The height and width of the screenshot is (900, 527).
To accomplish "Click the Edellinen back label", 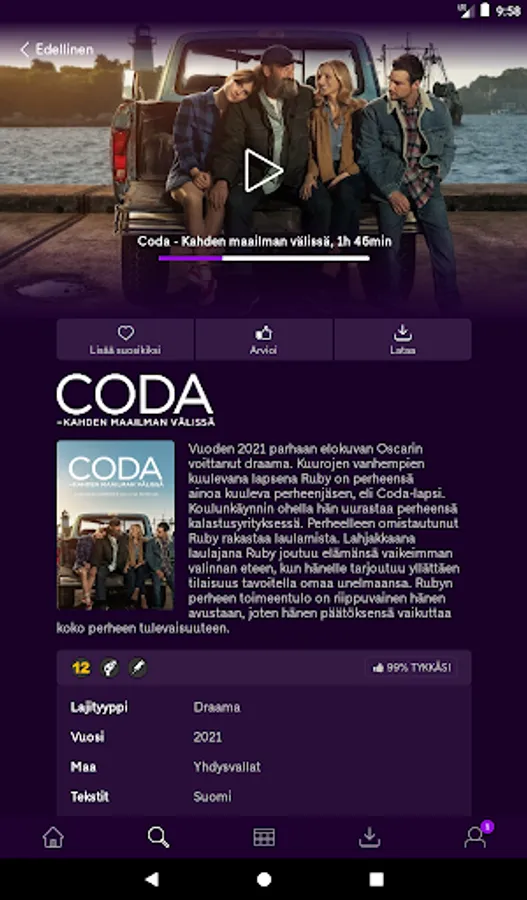I will tap(64, 49).
